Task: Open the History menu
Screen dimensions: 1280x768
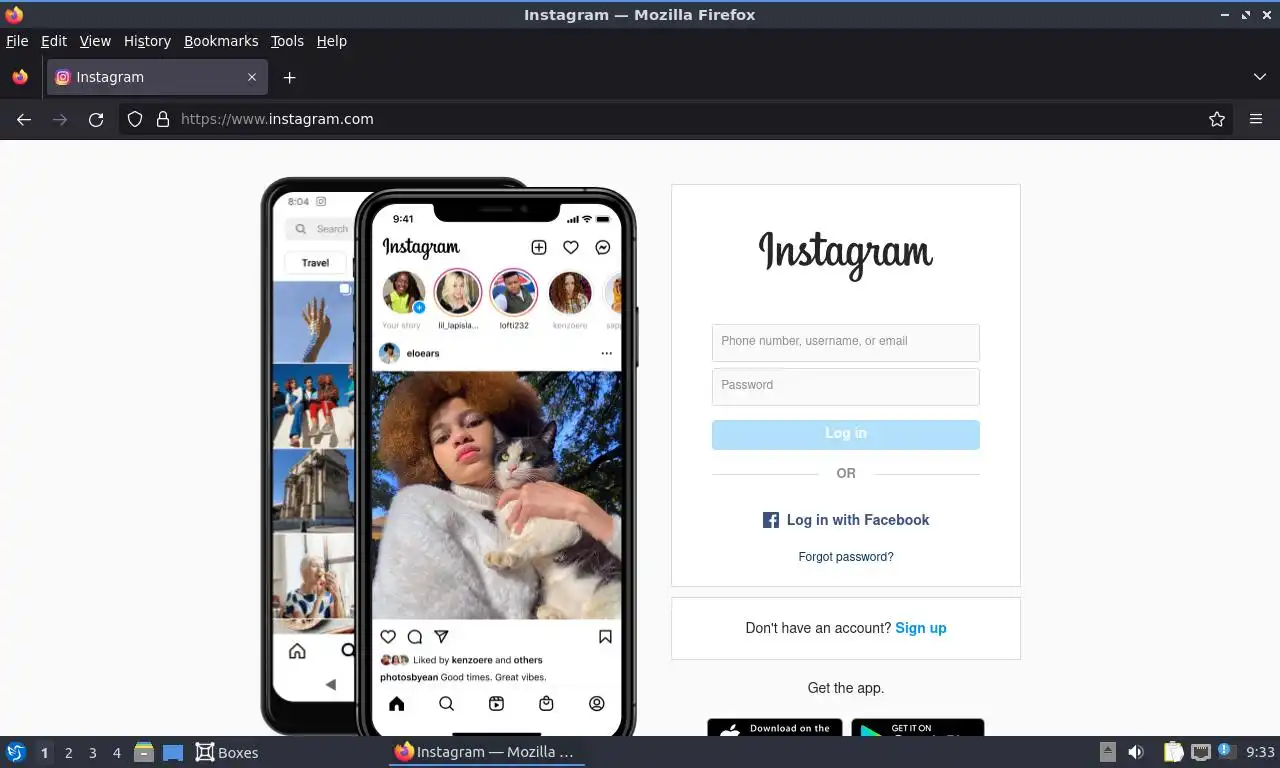Action: 147,41
